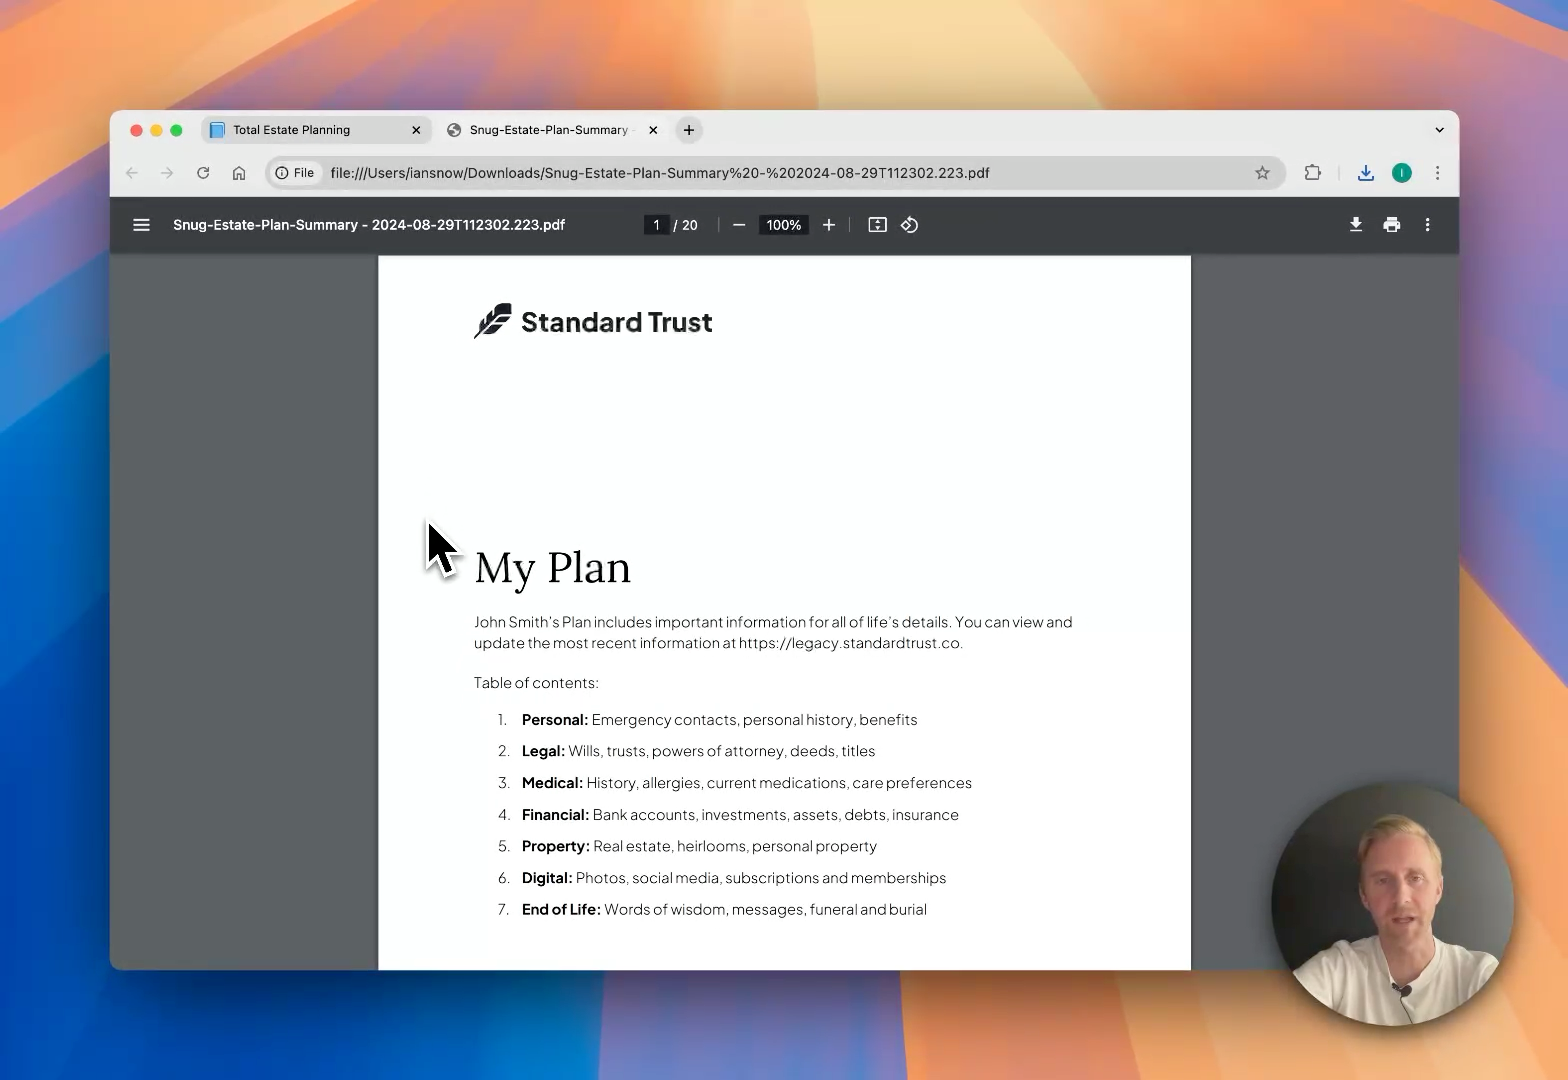Print the PDF document
The width and height of the screenshot is (1568, 1080).
coord(1392,225)
